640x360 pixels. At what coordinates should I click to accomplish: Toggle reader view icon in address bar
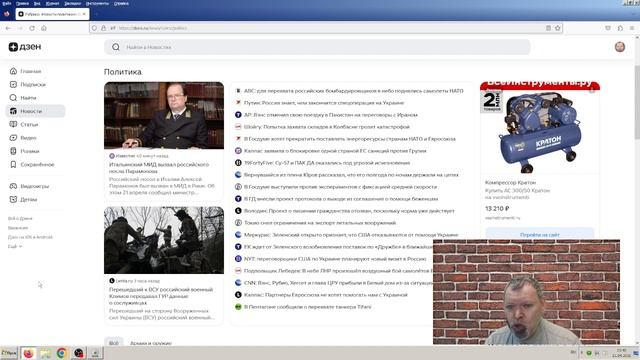click(548, 28)
